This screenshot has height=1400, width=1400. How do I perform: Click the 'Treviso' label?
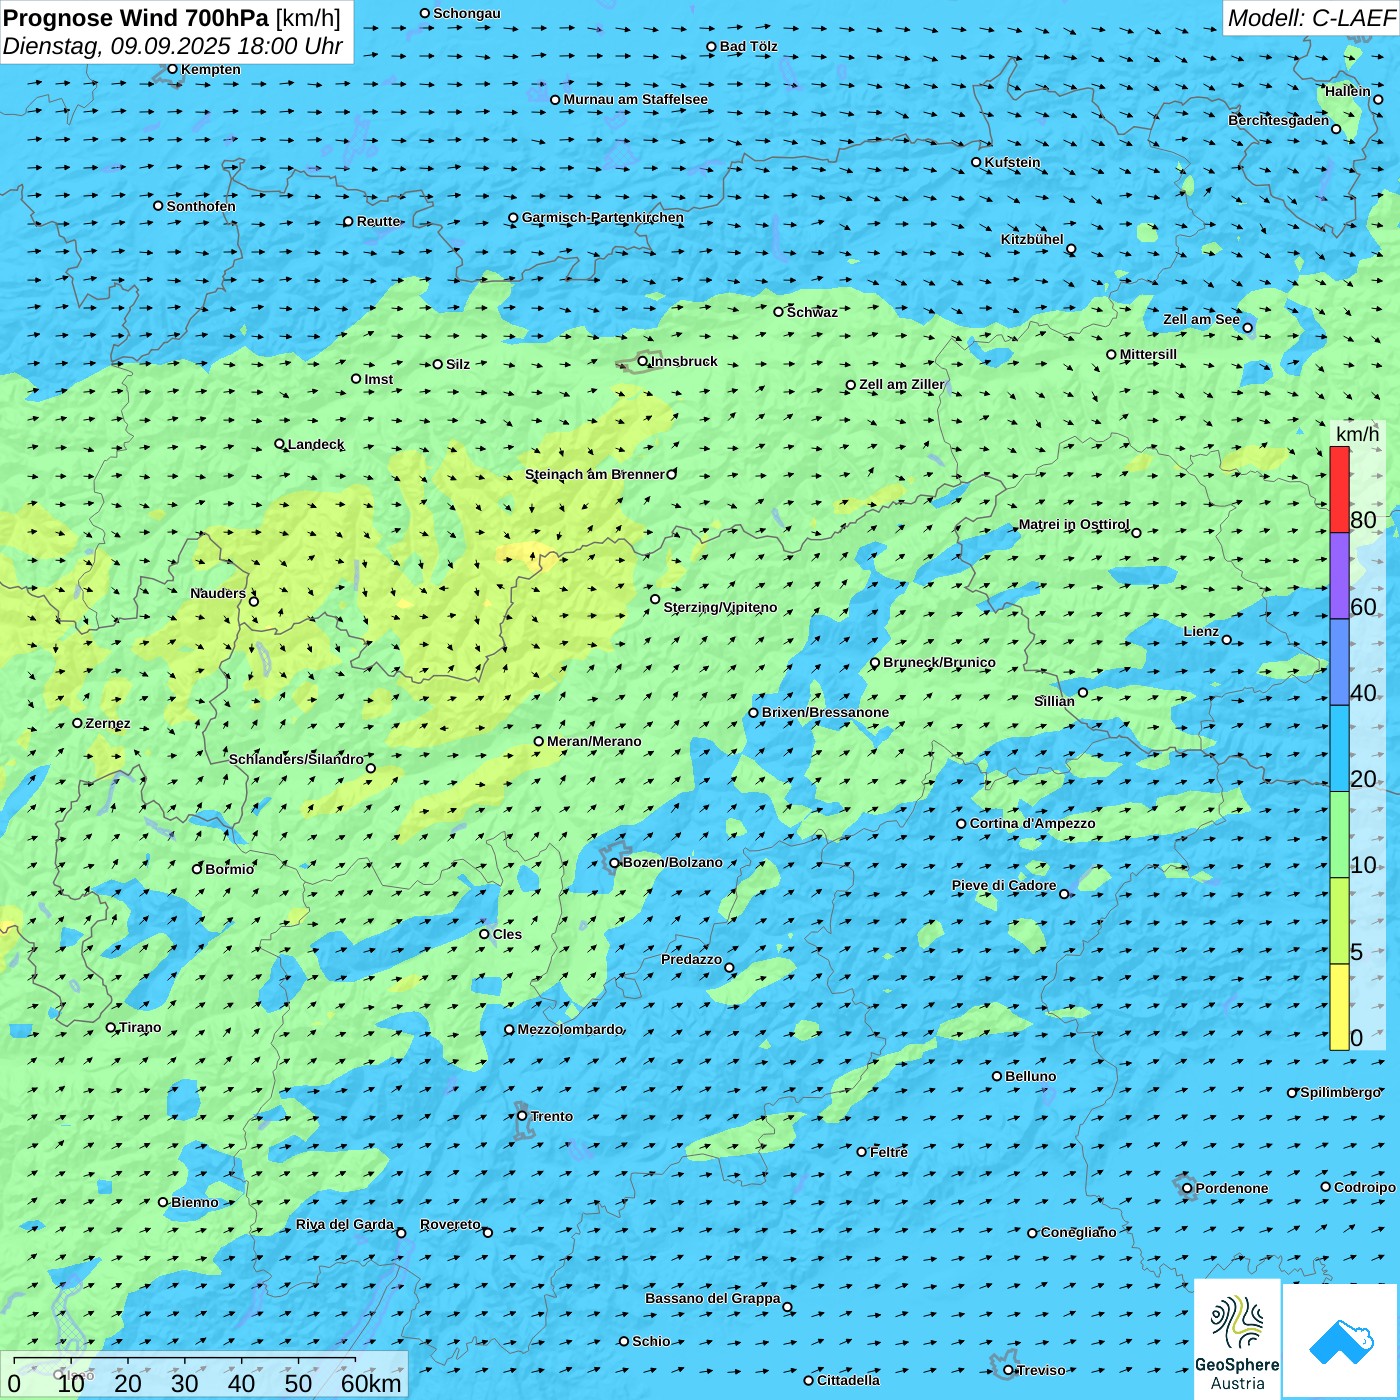pos(1041,1370)
